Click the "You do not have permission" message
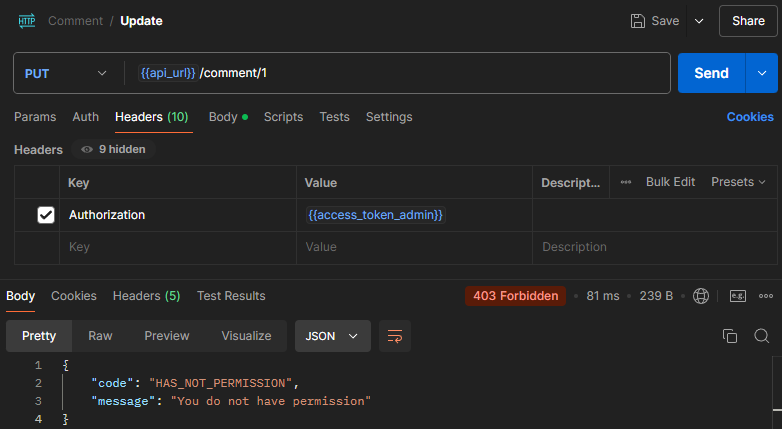This screenshot has width=782, height=429. tap(271, 401)
